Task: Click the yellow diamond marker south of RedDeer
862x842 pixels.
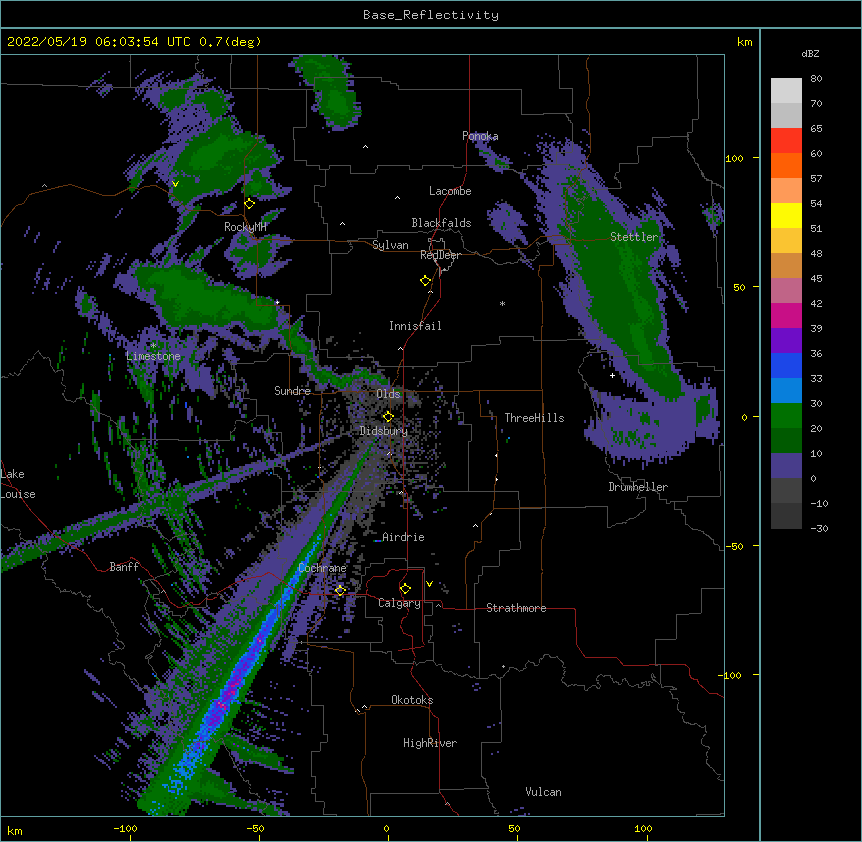Action: coord(426,281)
